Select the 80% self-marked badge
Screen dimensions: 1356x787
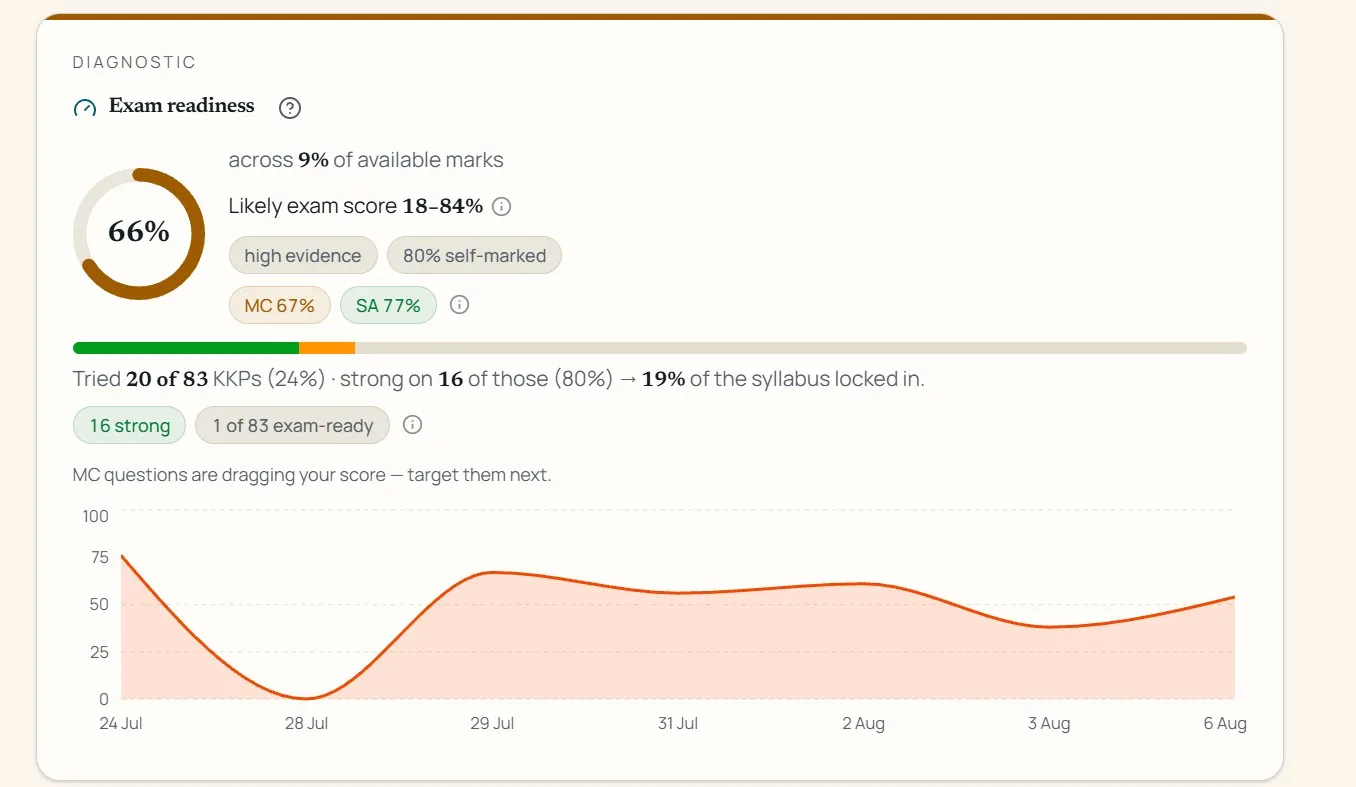tap(474, 255)
